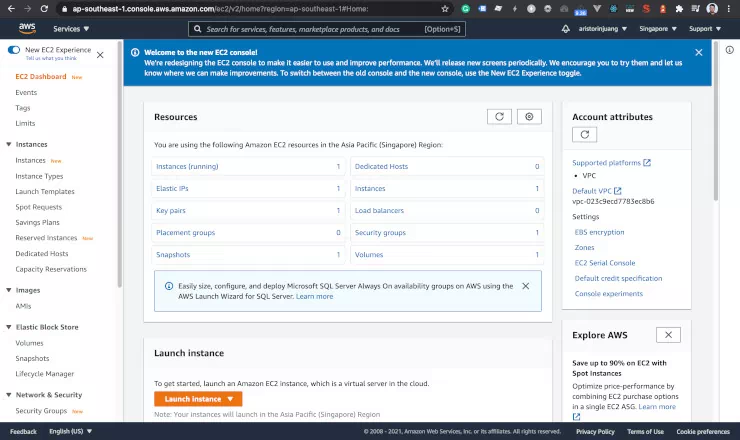Image resolution: width=740 pixels, height=440 pixels.
Task: Collapse the Network & Security section
Action: click(x=8, y=395)
